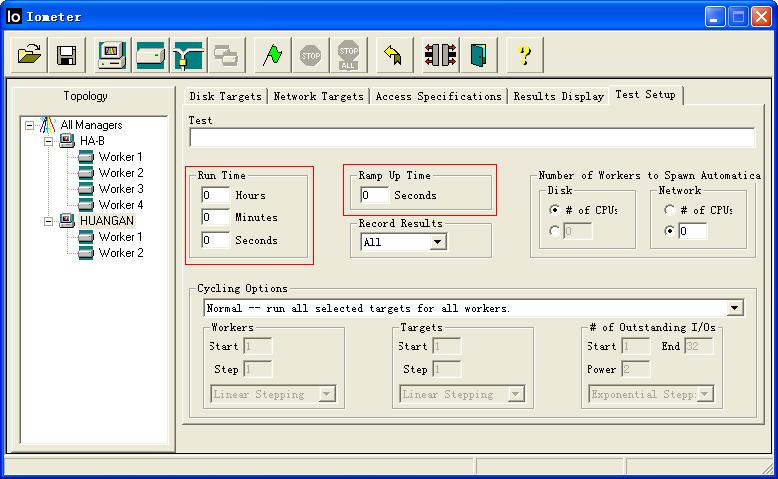Click the Start New Disk Worker icon
The image size is (778, 479).
click(150, 55)
